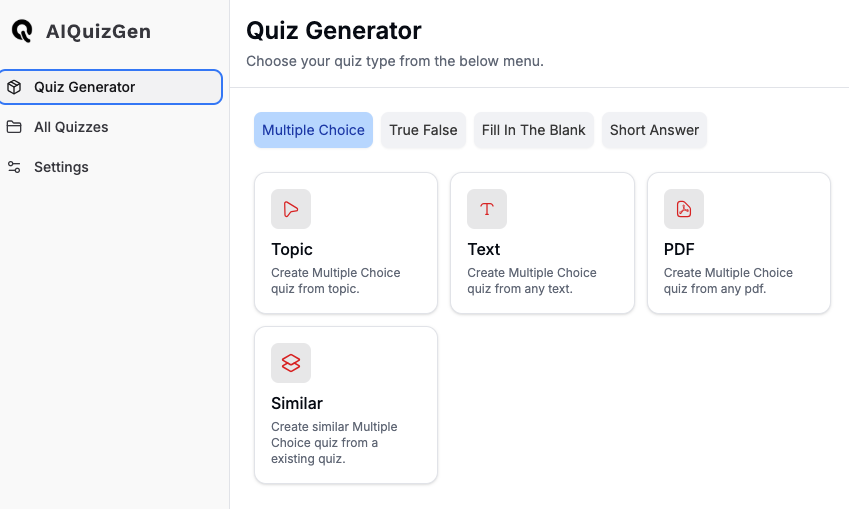Click the Text card T icon
Image resolution: width=849 pixels, height=509 pixels.
point(487,209)
